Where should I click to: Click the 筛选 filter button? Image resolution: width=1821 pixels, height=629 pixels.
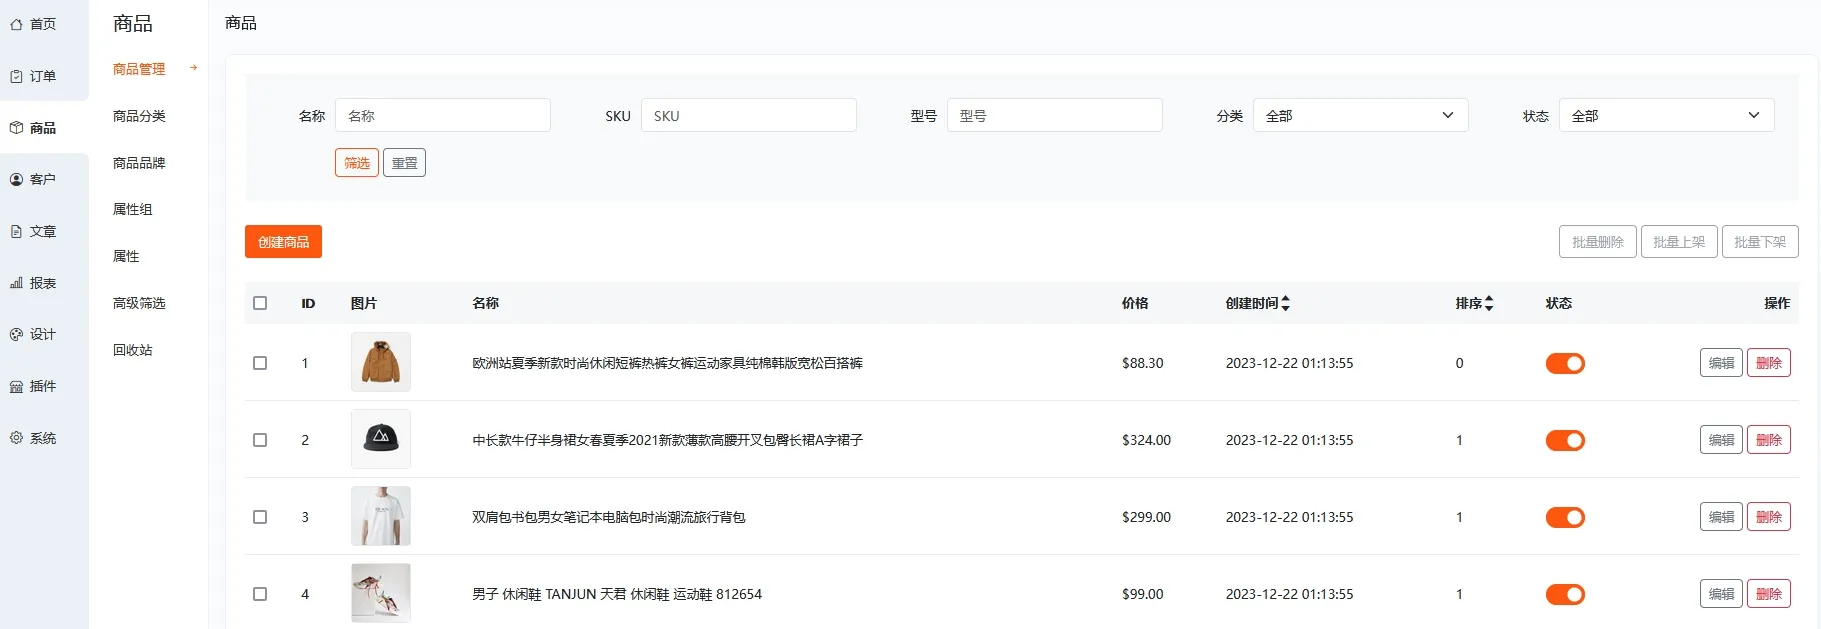357,163
